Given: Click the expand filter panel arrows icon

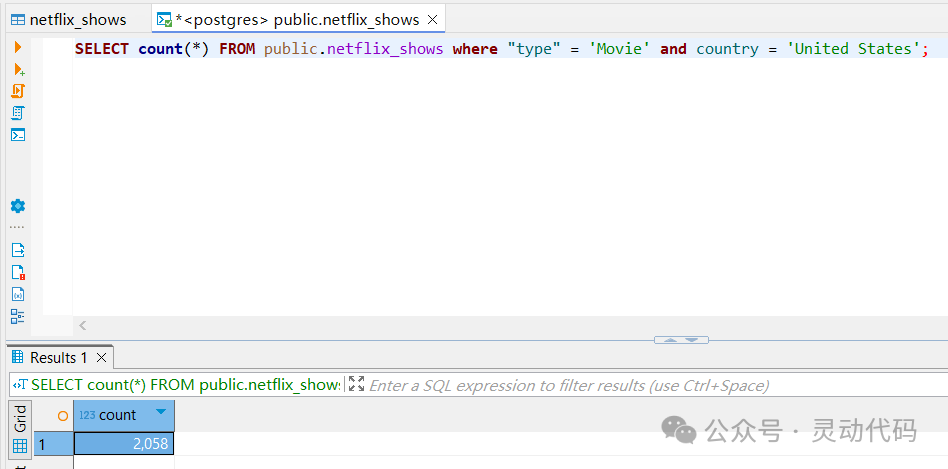Looking at the screenshot, I should (357, 384).
